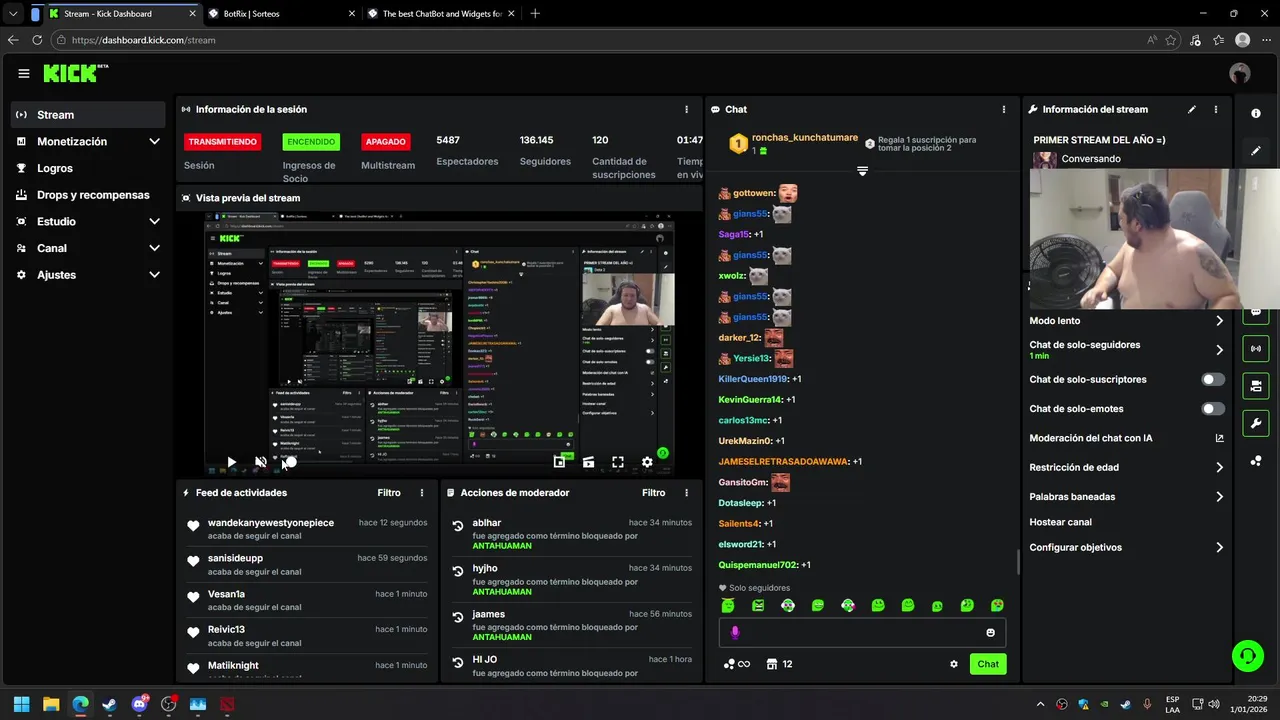
Task: Enter fullscreen on the stream preview
Action: click(618, 462)
